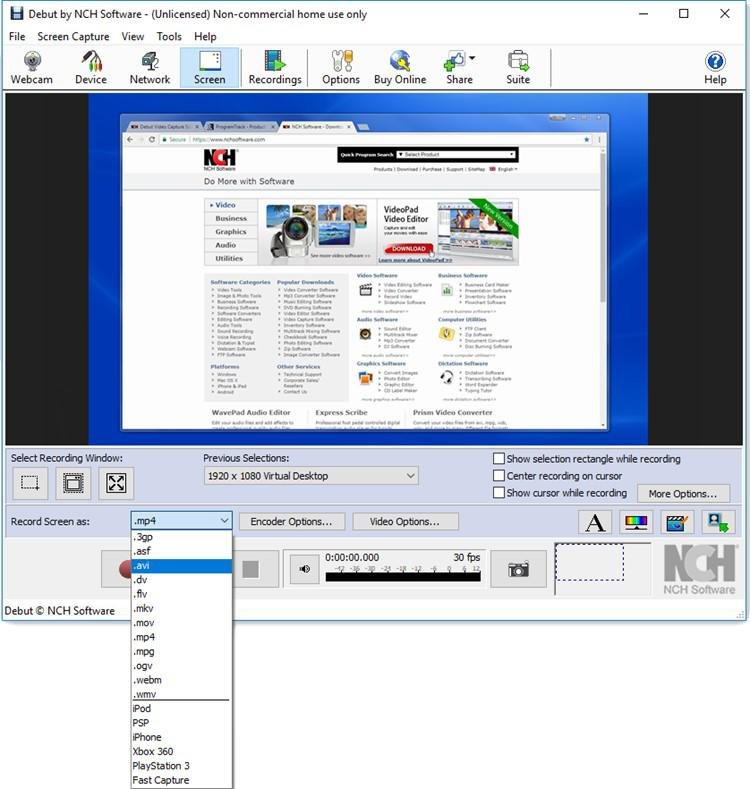Click the NCH Software logo
The image size is (750, 789).
pyautogui.click(x=699, y=570)
